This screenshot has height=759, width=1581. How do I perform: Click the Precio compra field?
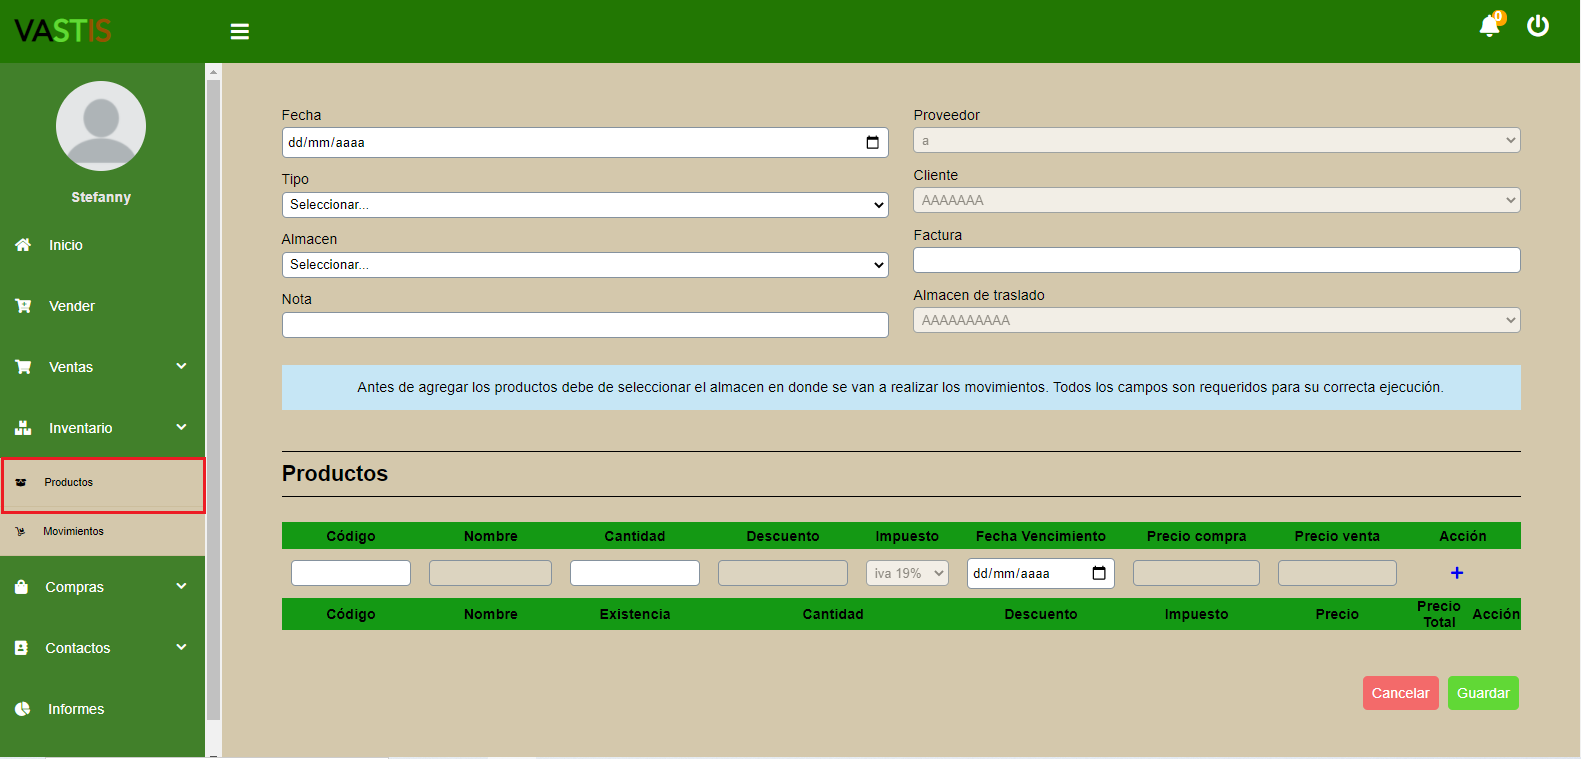point(1196,573)
